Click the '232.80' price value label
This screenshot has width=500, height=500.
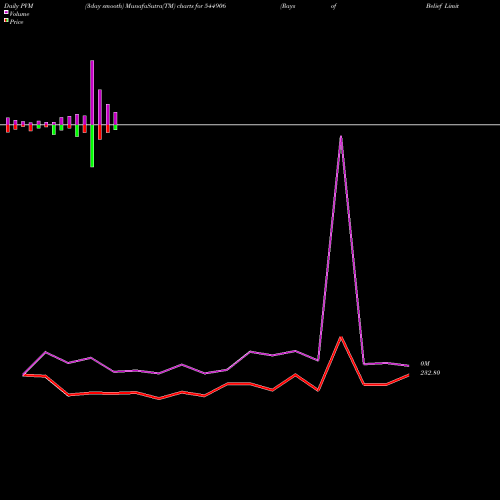click(x=430, y=373)
